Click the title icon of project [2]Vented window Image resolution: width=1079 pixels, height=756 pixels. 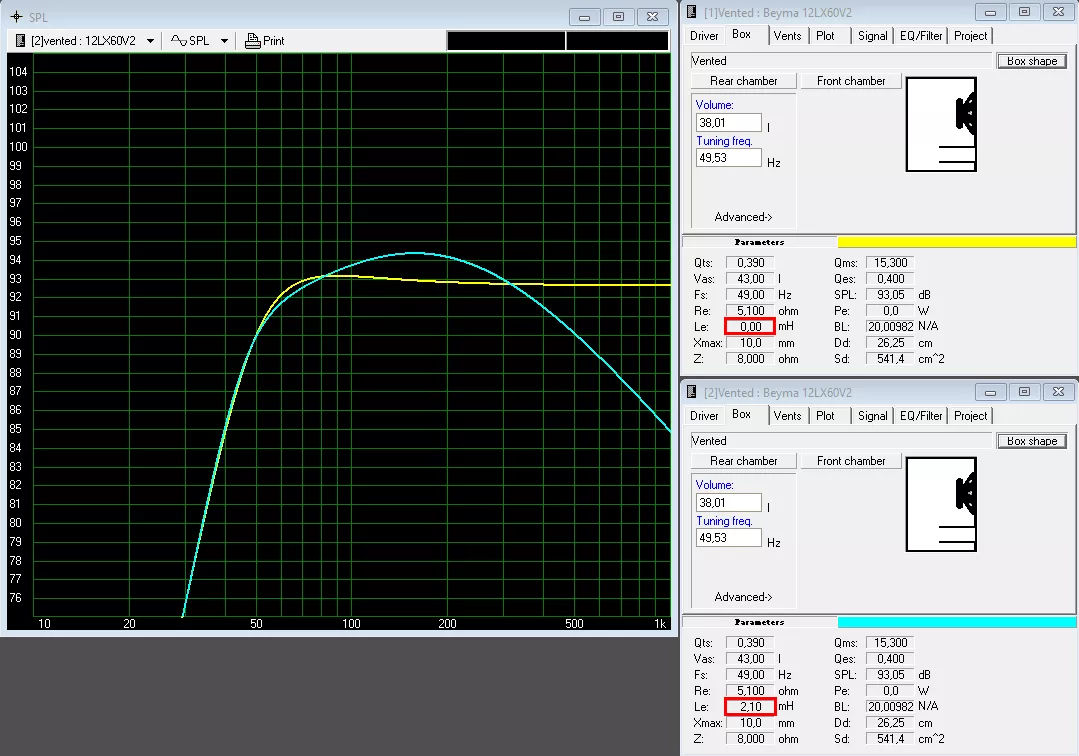click(x=692, y=393)
